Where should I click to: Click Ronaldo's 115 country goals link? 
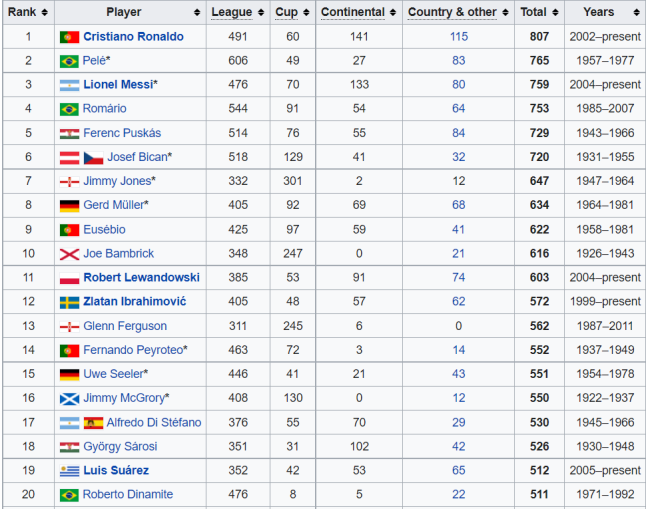click(458, 36)
